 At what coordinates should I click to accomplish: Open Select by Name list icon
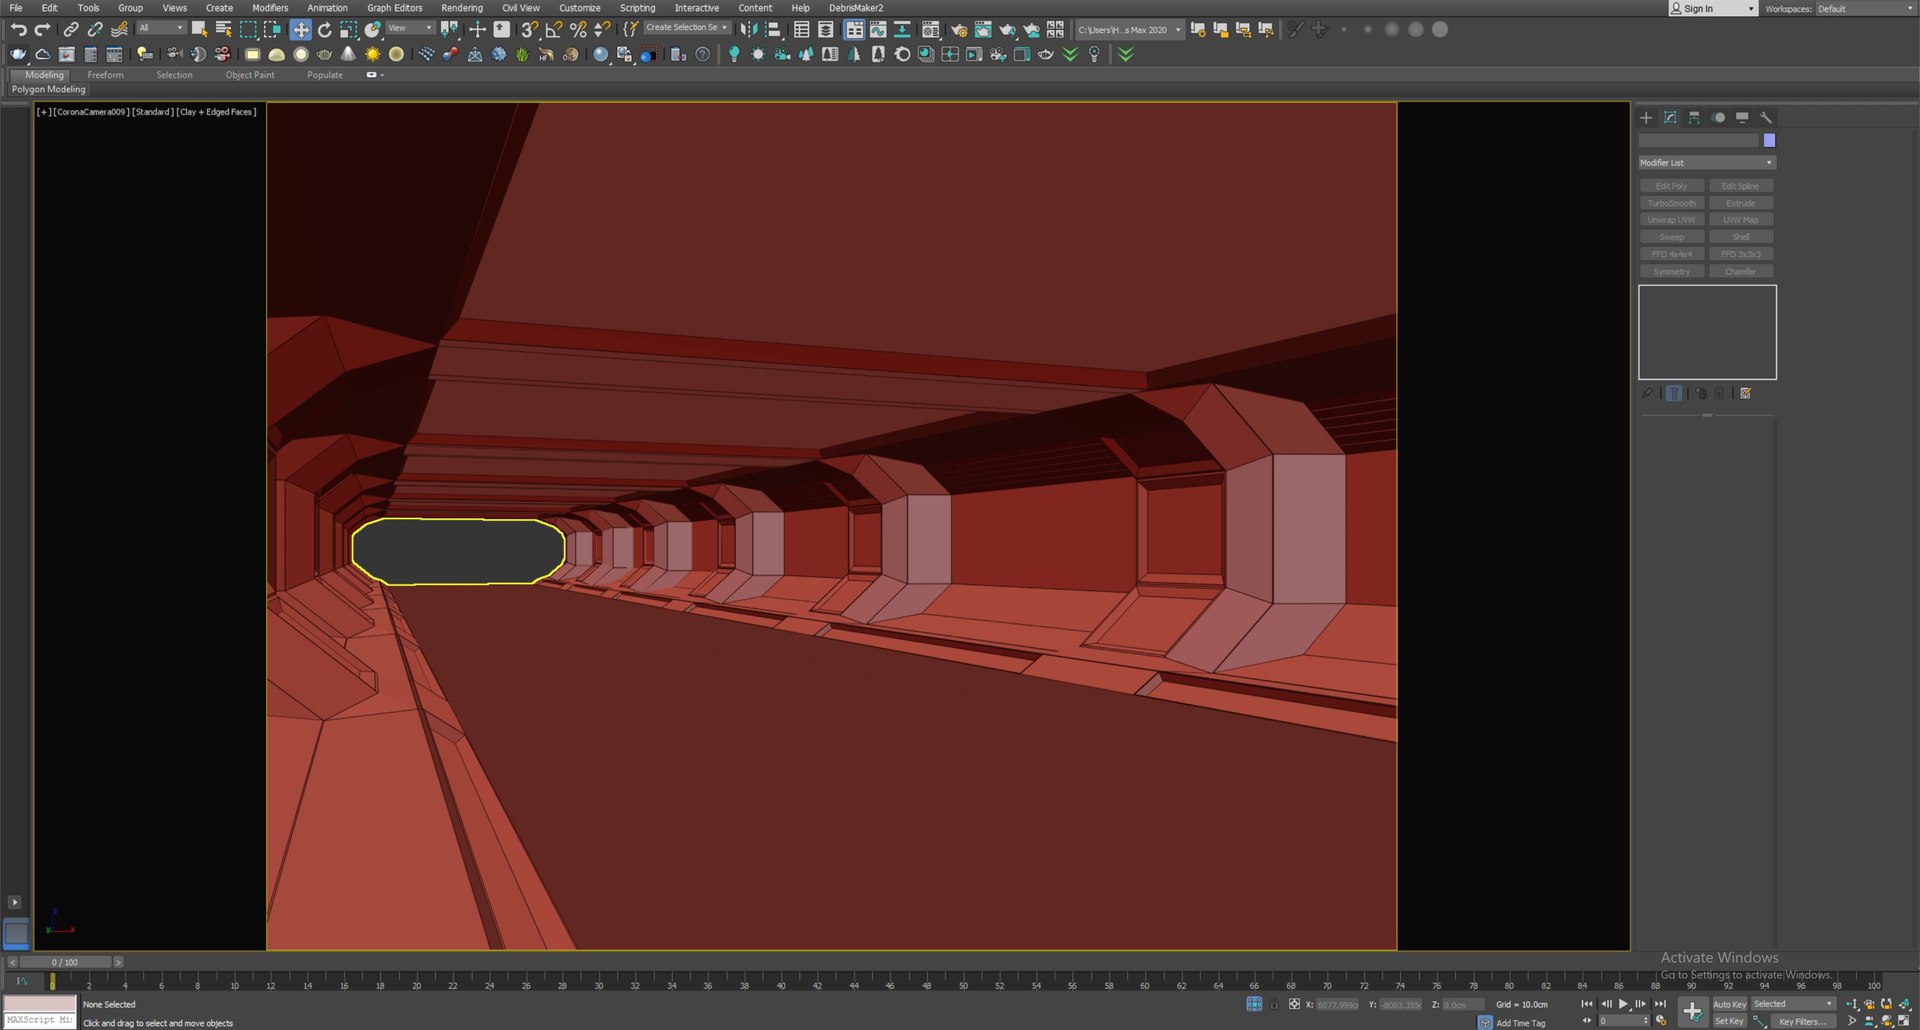point(223,29)
